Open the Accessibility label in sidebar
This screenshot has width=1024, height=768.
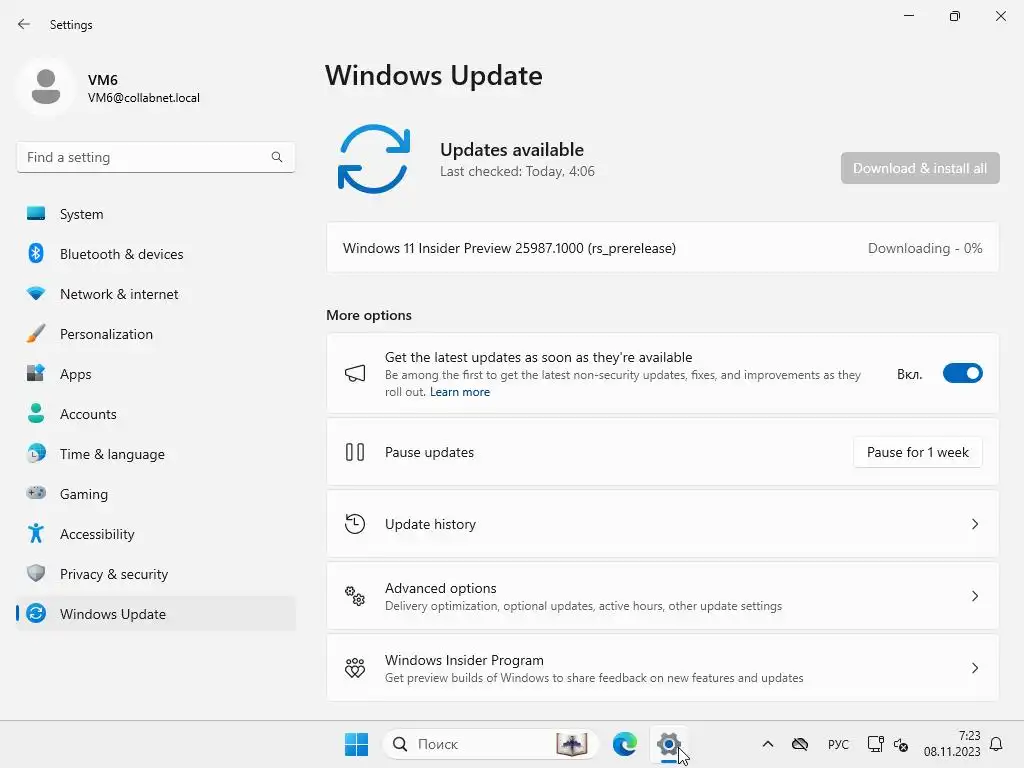click(97, 534)
